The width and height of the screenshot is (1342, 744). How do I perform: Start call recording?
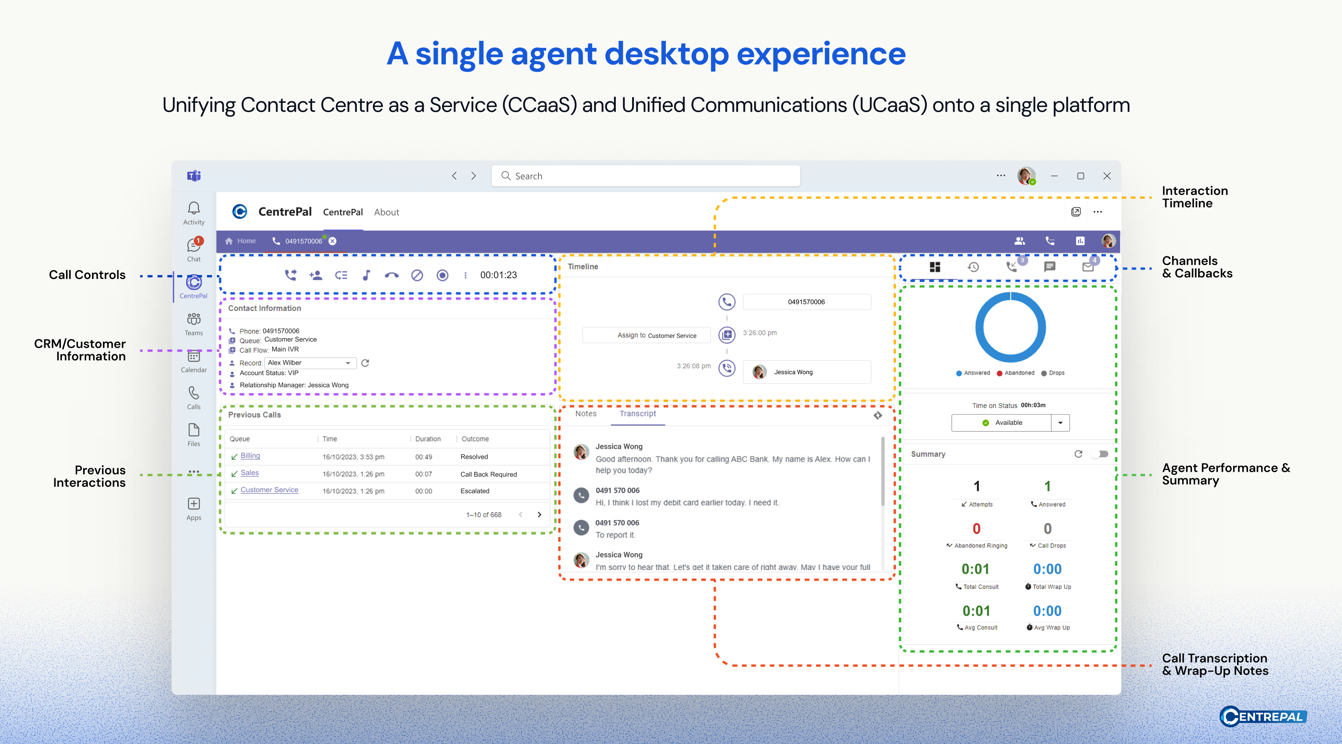[x=442, y=275]
